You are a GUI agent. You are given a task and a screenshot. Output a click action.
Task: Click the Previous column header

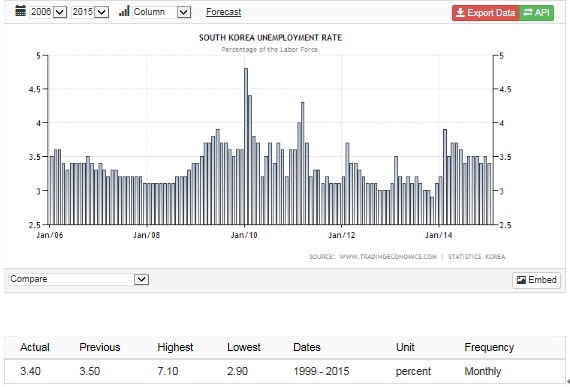pos(100,347)
